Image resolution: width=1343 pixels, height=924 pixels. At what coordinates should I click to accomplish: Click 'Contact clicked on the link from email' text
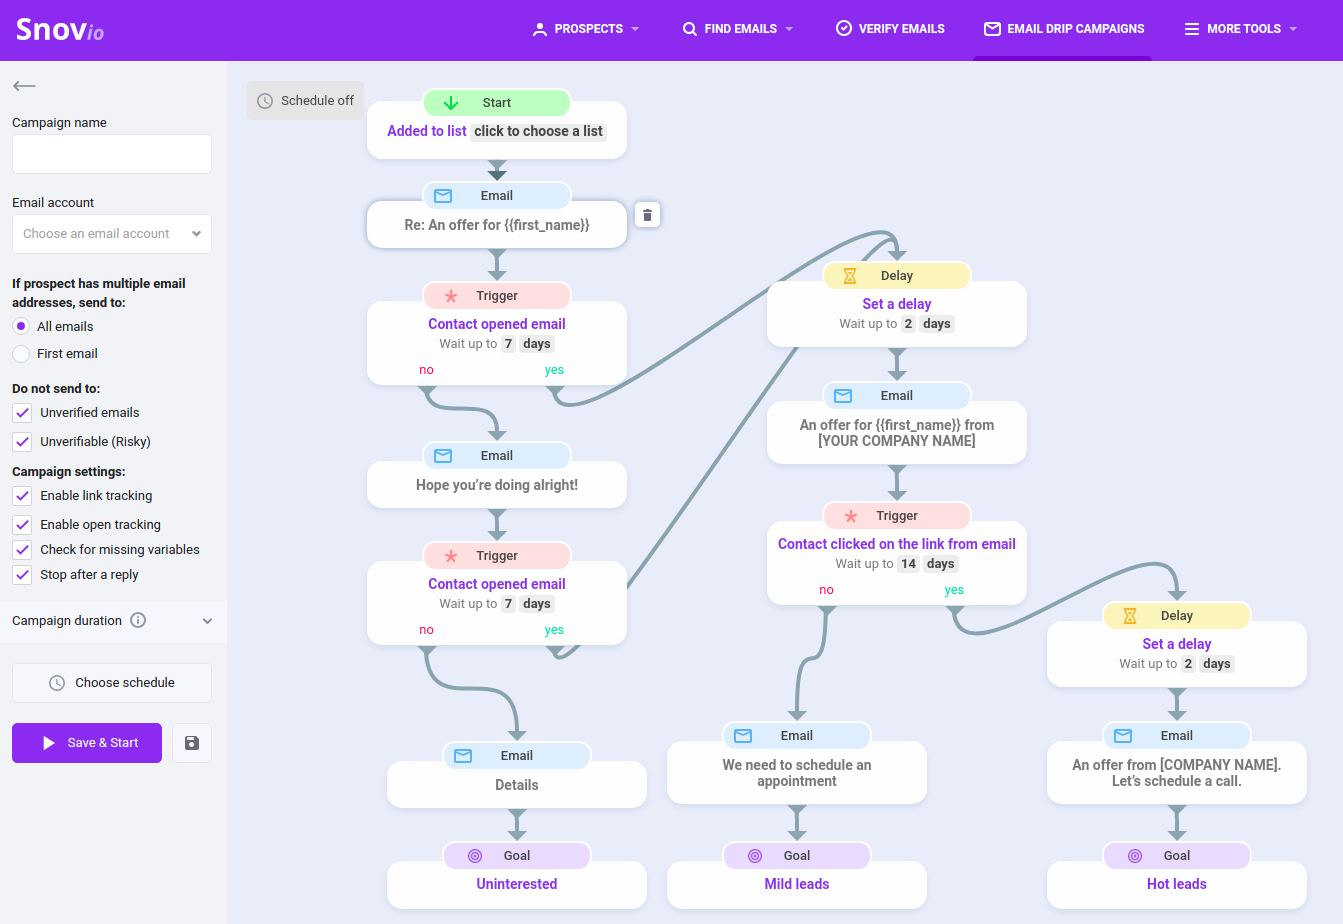click(x=897, y=544)
